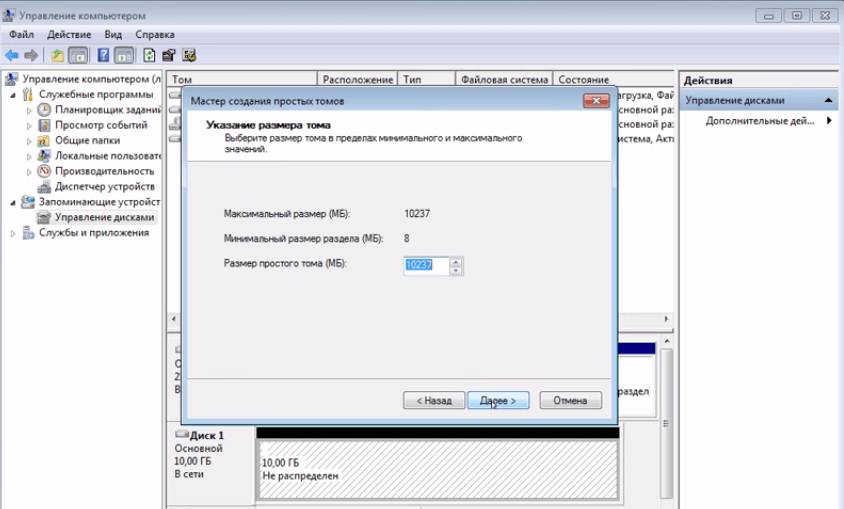The width and height of the screenshot is (844, 509).
Task: Select Диспетчер устройств in tree
Action: click(104, 187)
